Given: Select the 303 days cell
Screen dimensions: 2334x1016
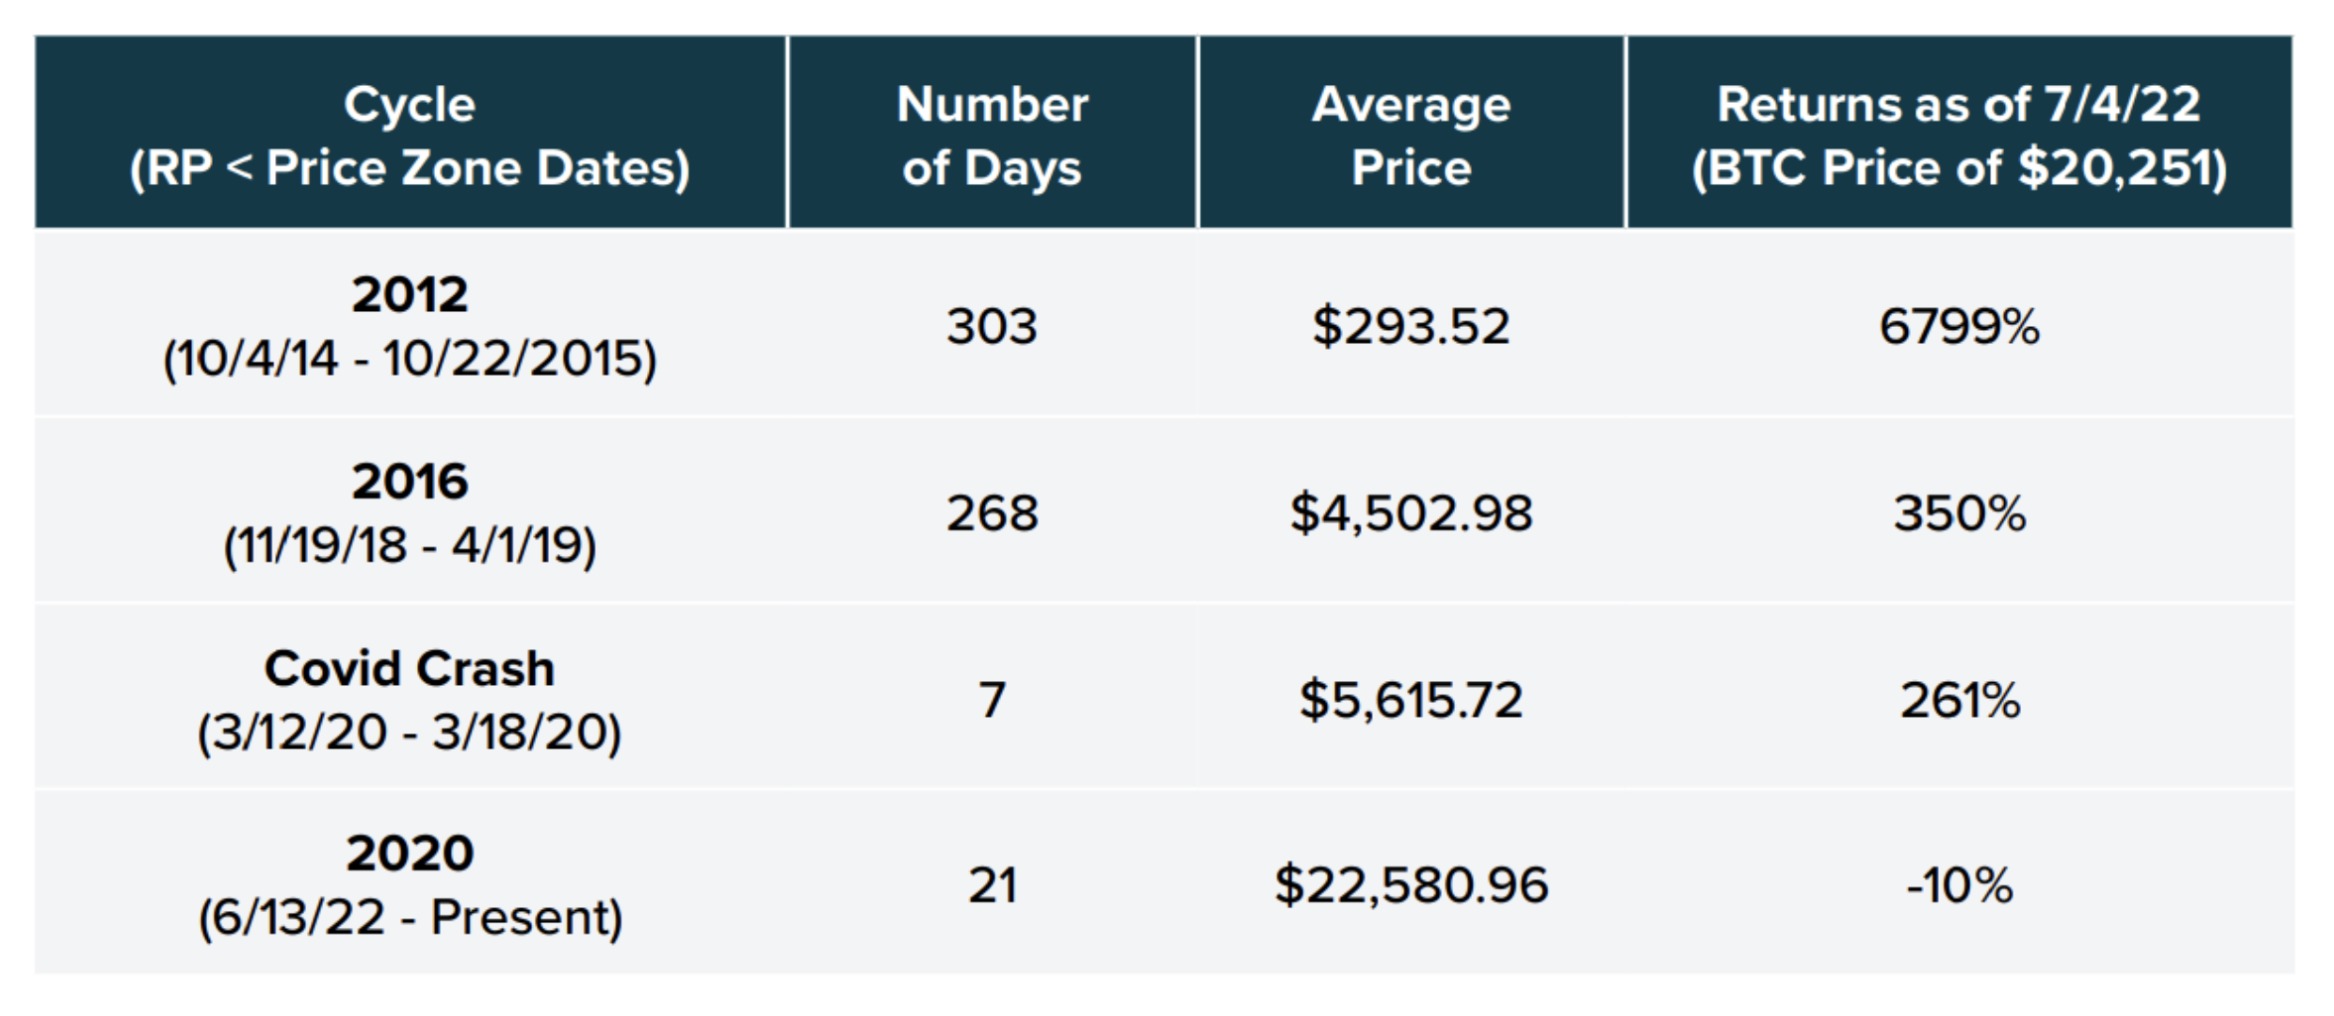Looking at the screenshot, I should click(992, 326).
